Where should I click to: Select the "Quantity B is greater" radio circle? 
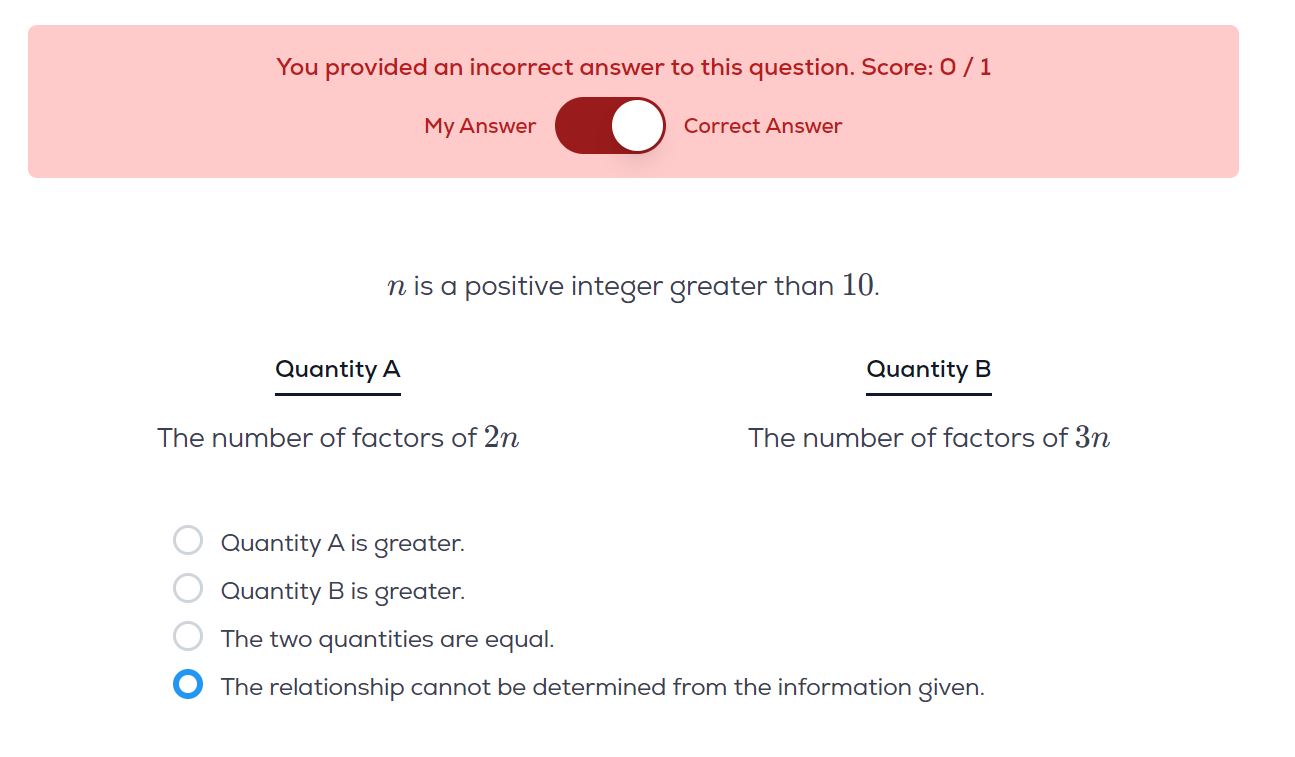[x=188, y=588]
